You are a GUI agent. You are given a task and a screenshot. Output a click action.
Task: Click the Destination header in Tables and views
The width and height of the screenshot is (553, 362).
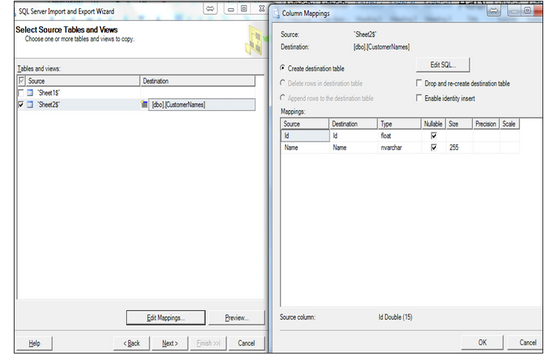(198, 81)
